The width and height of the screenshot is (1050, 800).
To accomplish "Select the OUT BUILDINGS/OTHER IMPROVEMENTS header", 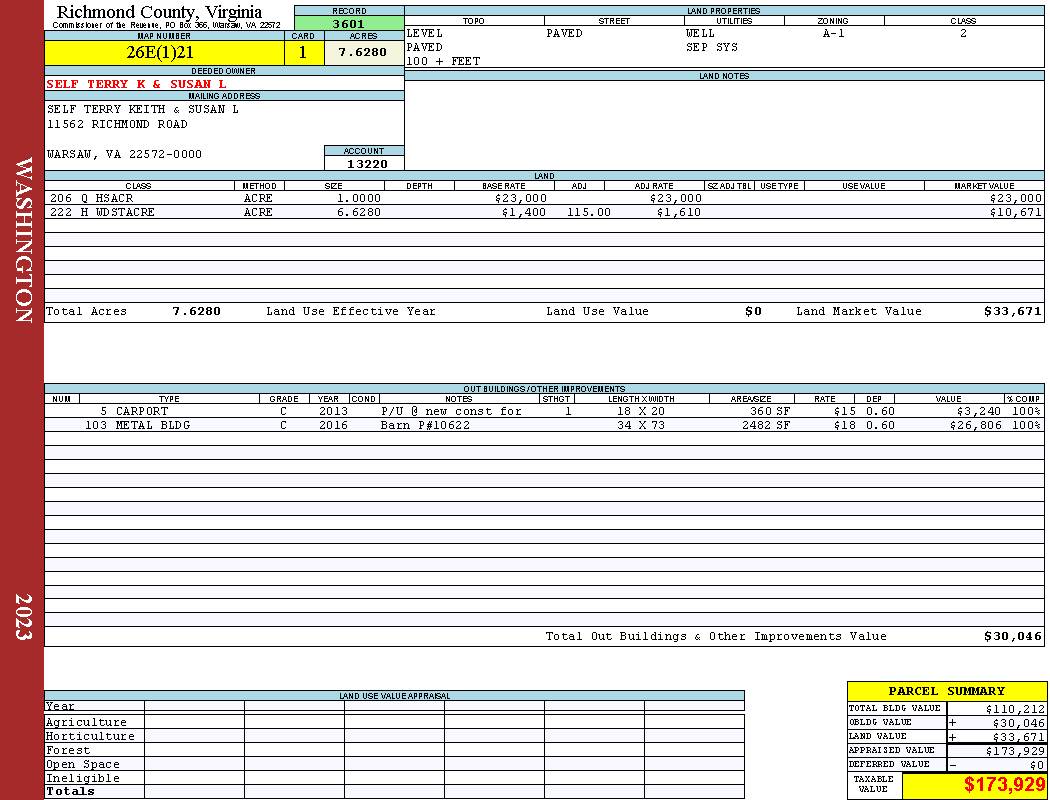I will click(544, 388).
